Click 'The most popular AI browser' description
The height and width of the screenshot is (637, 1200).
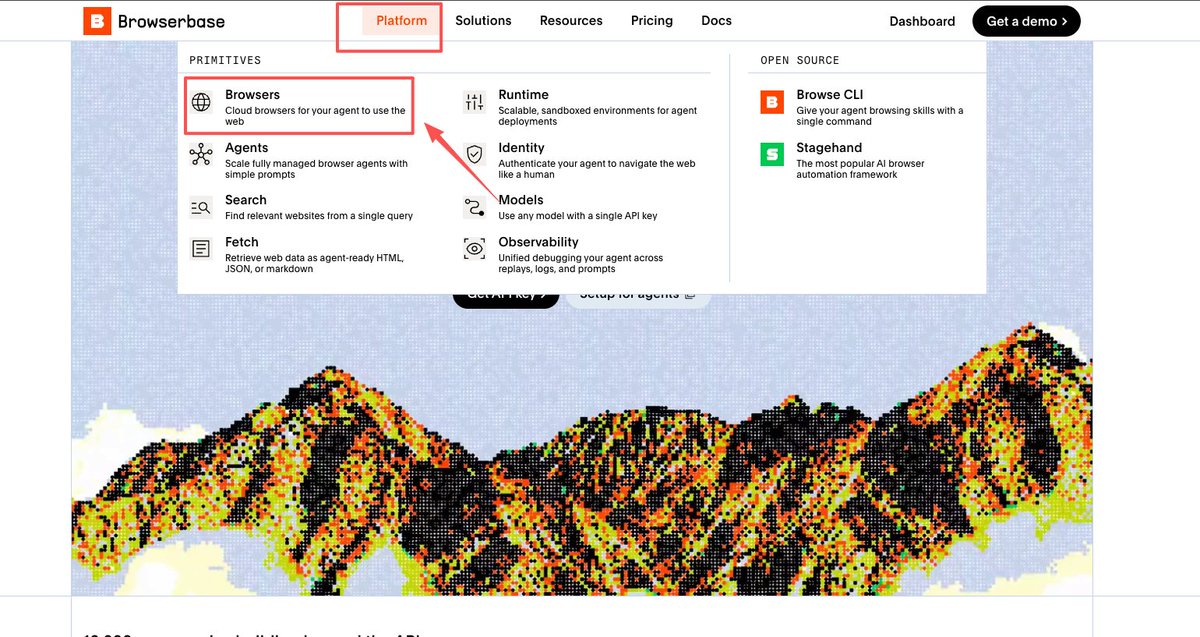(860, 169)
